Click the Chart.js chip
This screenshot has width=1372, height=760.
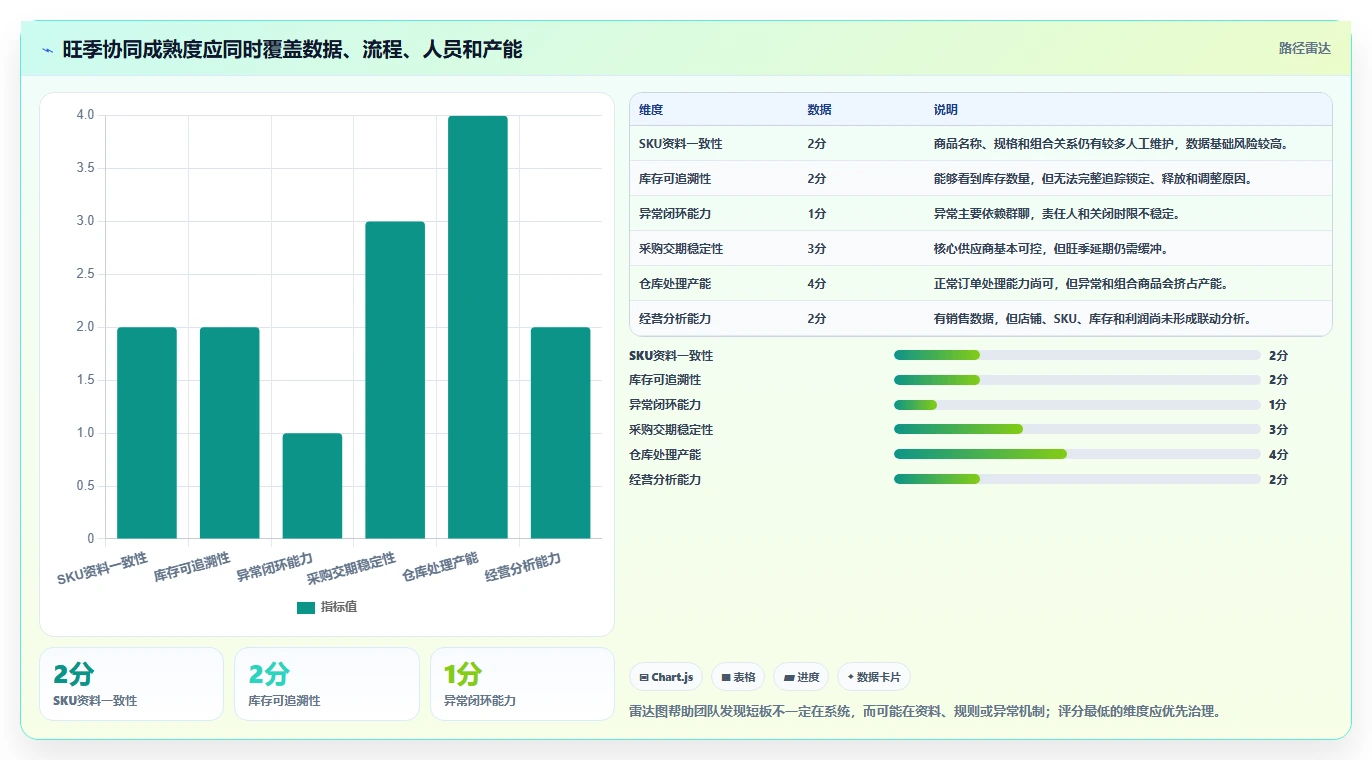(x=666, y=677)
